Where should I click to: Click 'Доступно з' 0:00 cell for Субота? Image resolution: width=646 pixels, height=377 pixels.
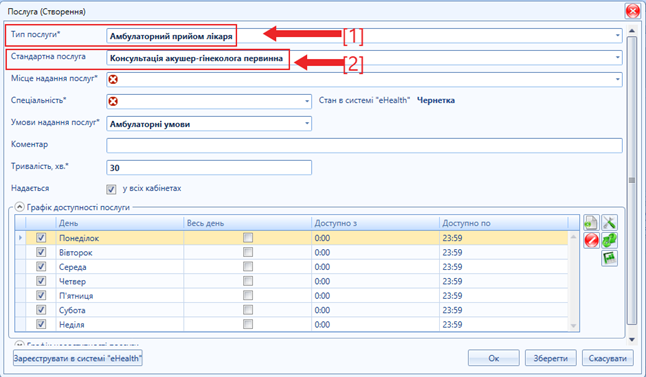(375, 310)
